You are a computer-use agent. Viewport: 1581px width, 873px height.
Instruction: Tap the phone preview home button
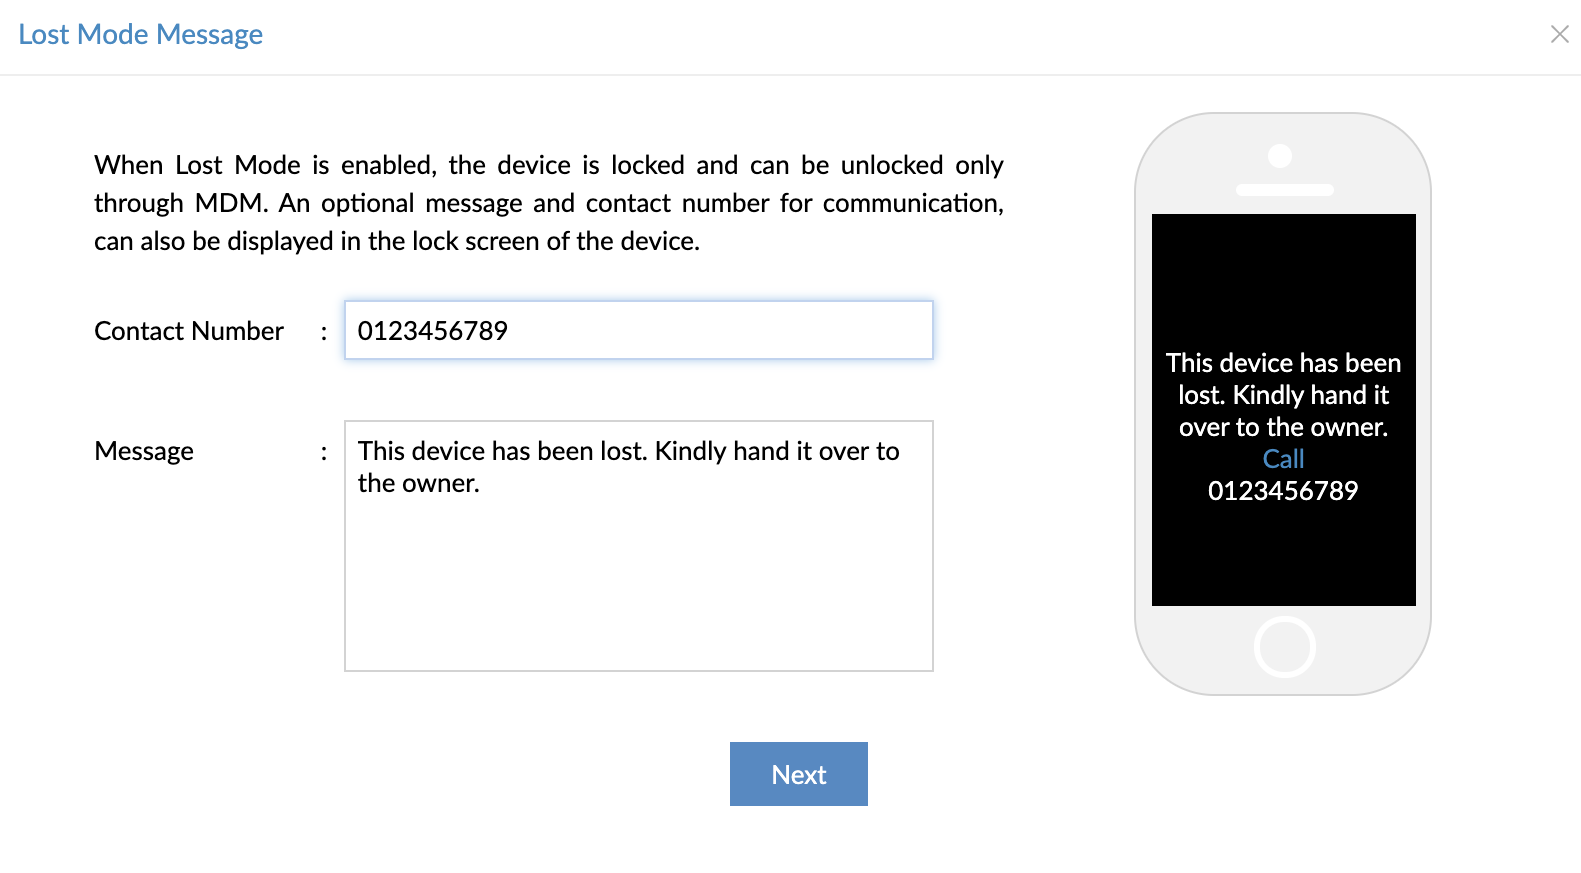click(x=1284, y=647)
